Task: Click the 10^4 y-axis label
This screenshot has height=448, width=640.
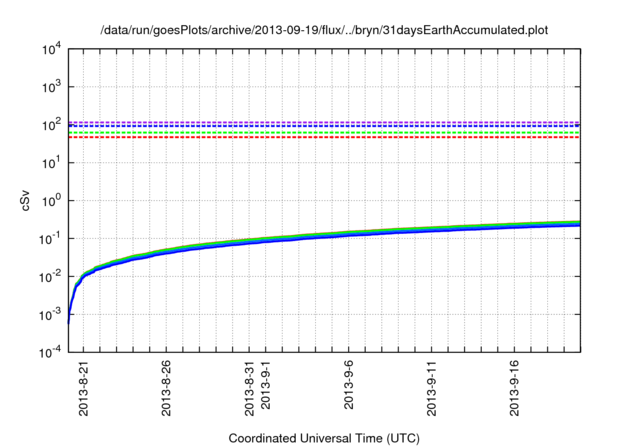Action: coord(51,50)
